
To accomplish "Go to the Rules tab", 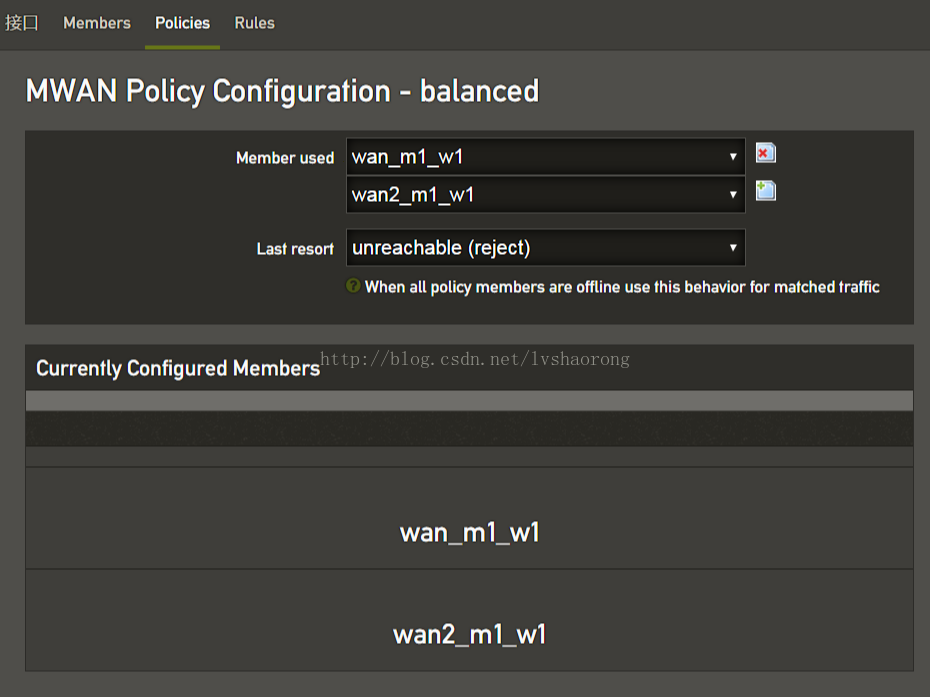I will coord(254,23).
